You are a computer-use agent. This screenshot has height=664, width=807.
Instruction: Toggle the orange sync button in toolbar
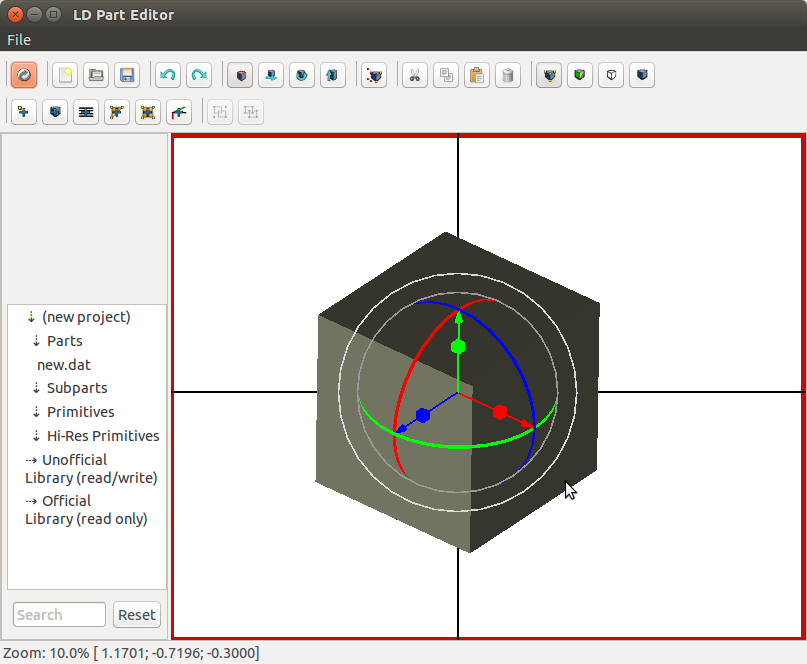(24, 75)
